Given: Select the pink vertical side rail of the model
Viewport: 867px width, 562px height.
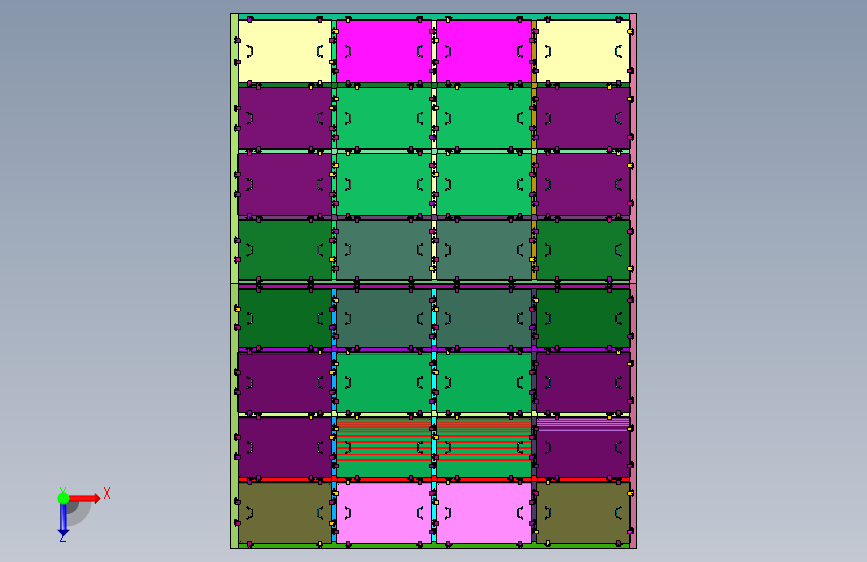Looking at the screenshot, I should tap(633, 281).
